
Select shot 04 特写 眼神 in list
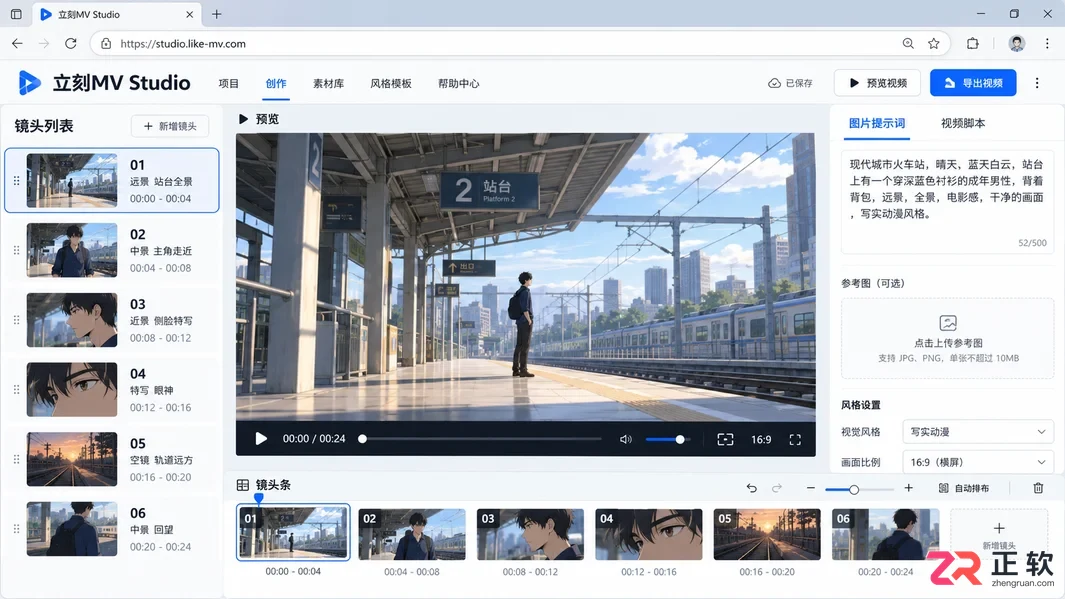pyautogui.click(x=112, y=390)
